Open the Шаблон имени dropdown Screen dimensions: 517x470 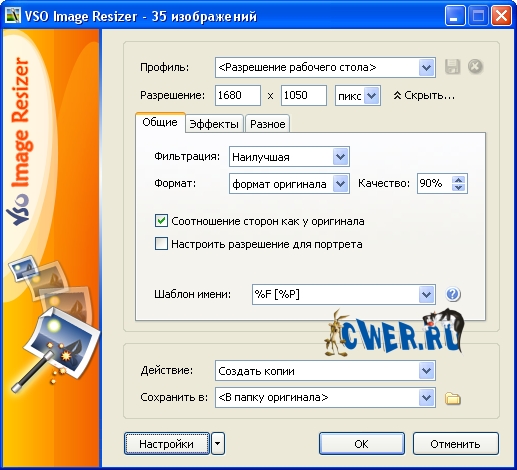click(x=426, y=294)
